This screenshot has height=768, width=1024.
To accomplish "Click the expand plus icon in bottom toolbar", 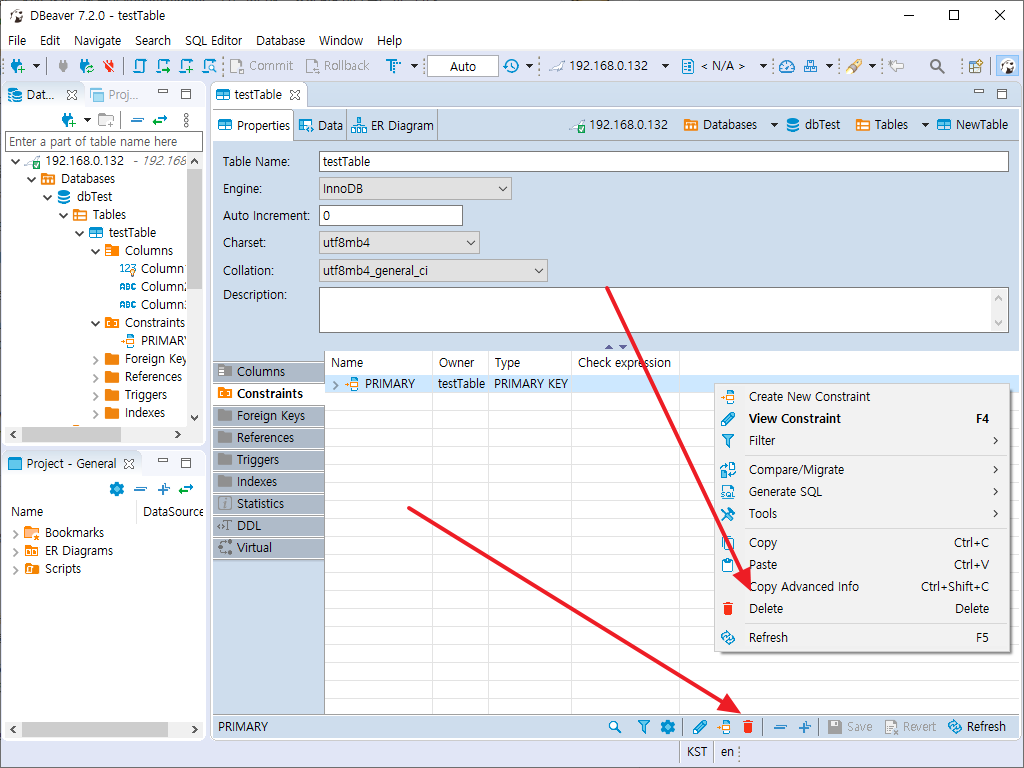I will pyautogui.click(x=805, y=727).
